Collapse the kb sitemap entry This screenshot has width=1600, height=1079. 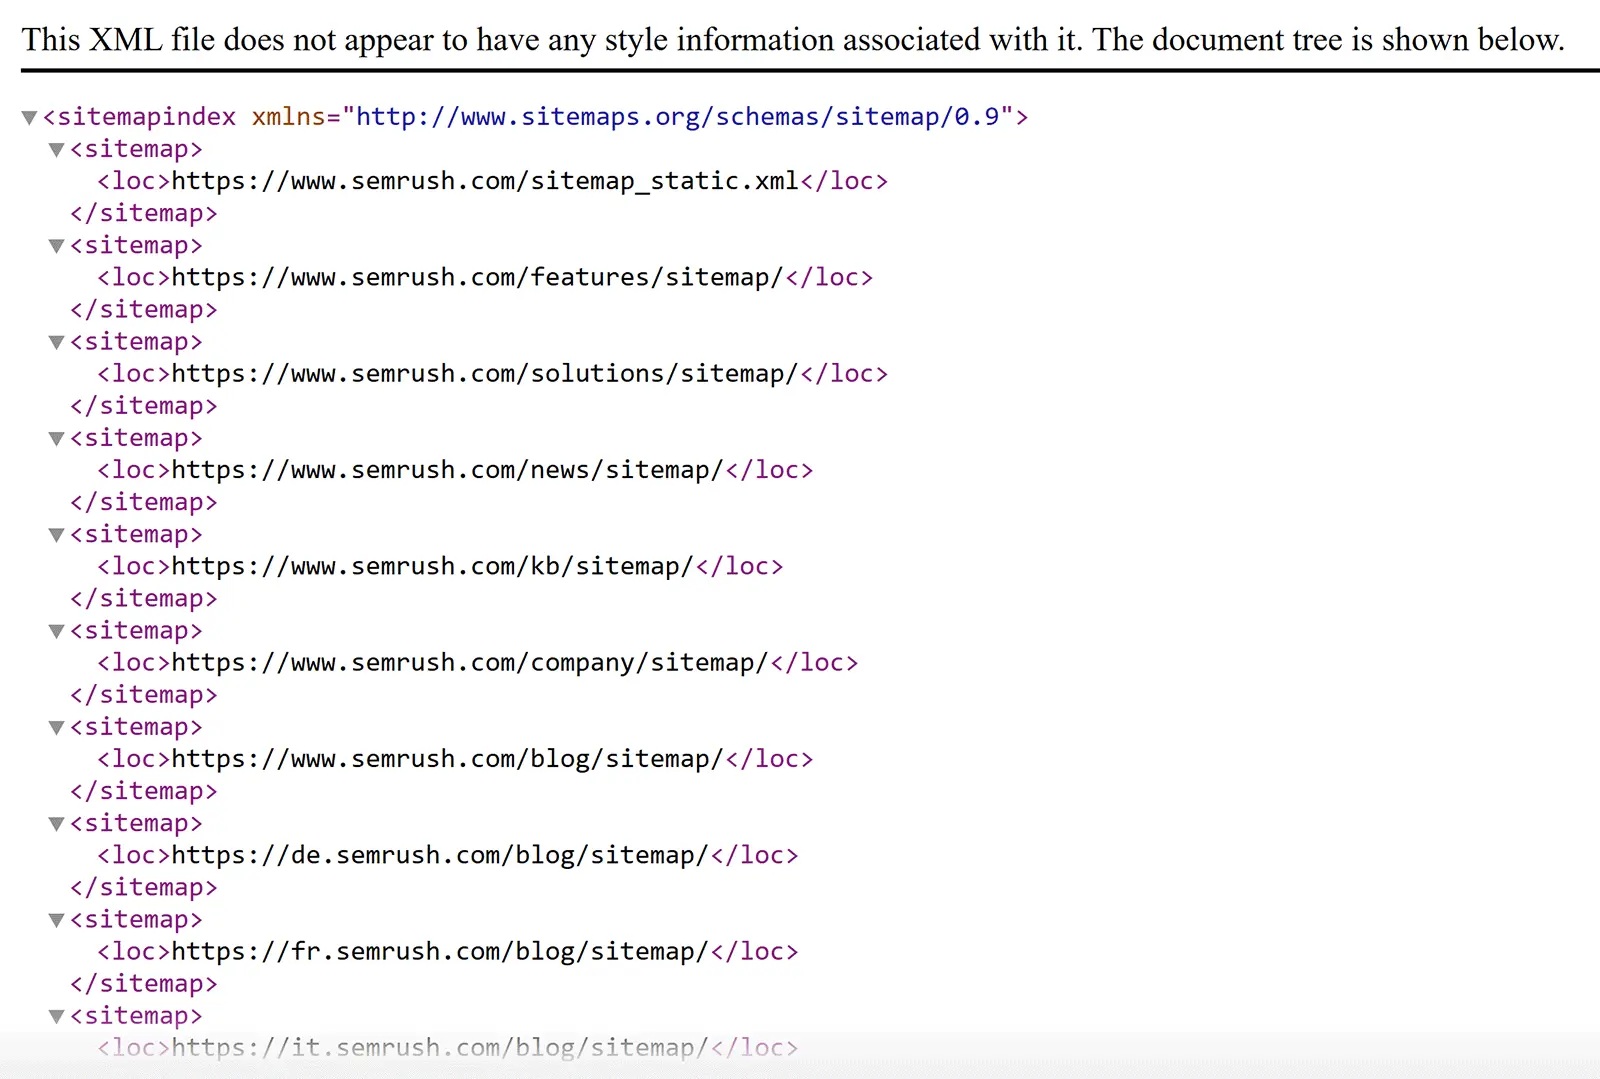pyautogui.click(x=56, y=534)
